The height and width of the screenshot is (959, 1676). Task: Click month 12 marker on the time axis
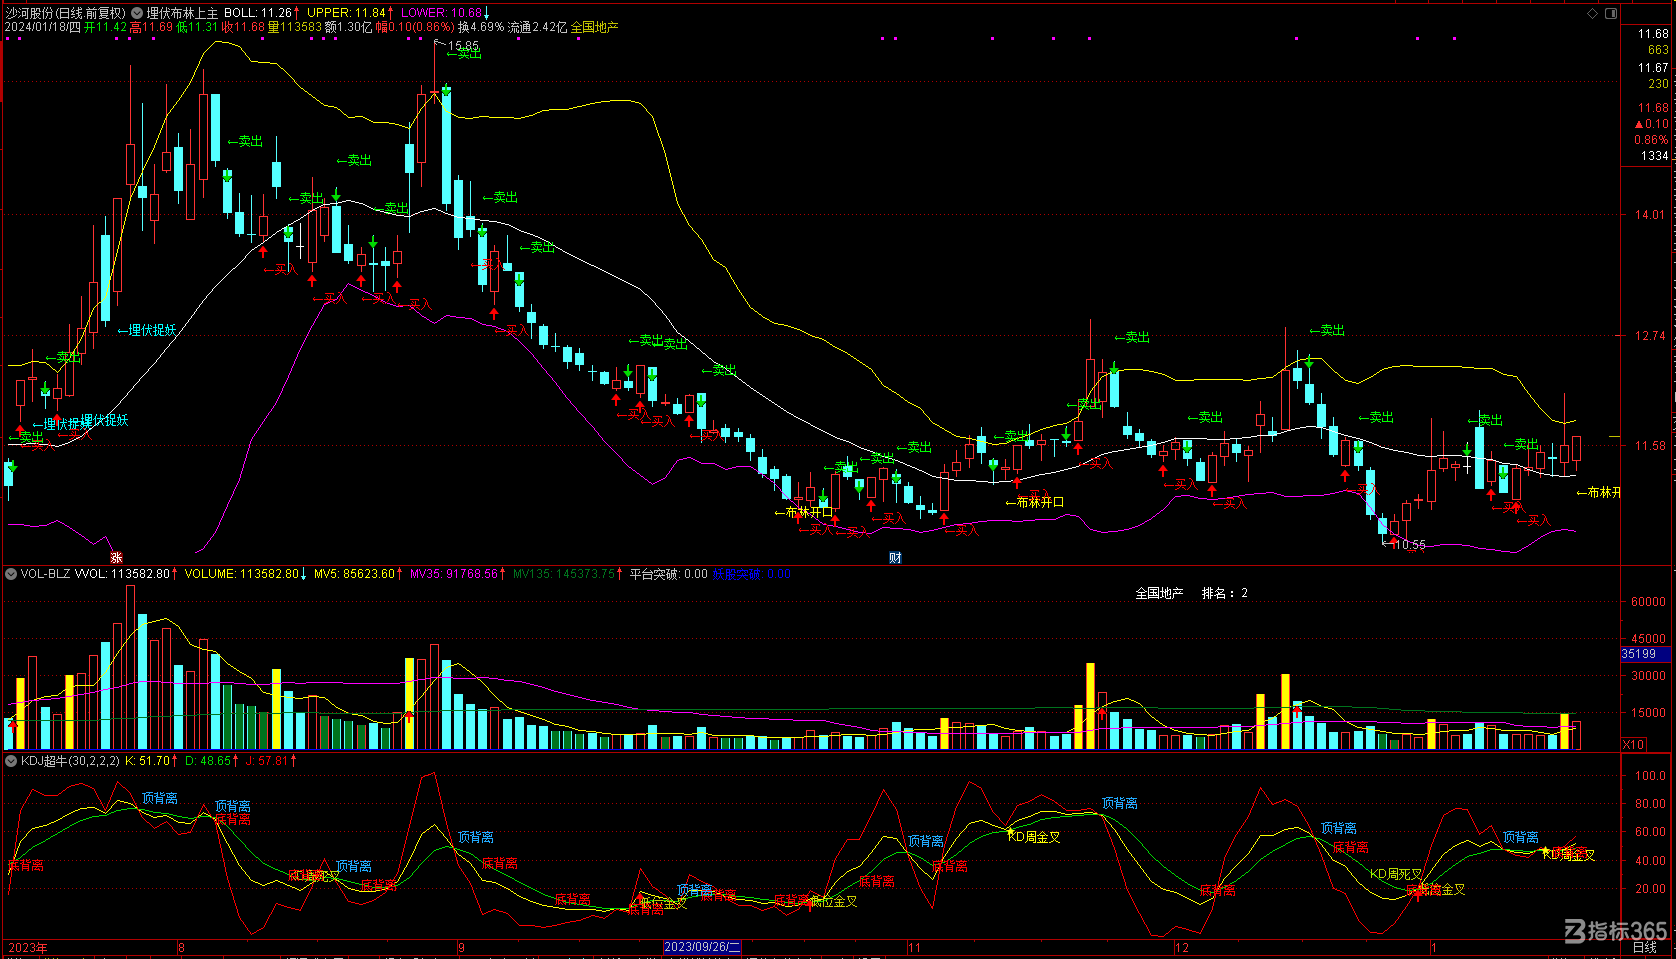(x=1182, y=947)
